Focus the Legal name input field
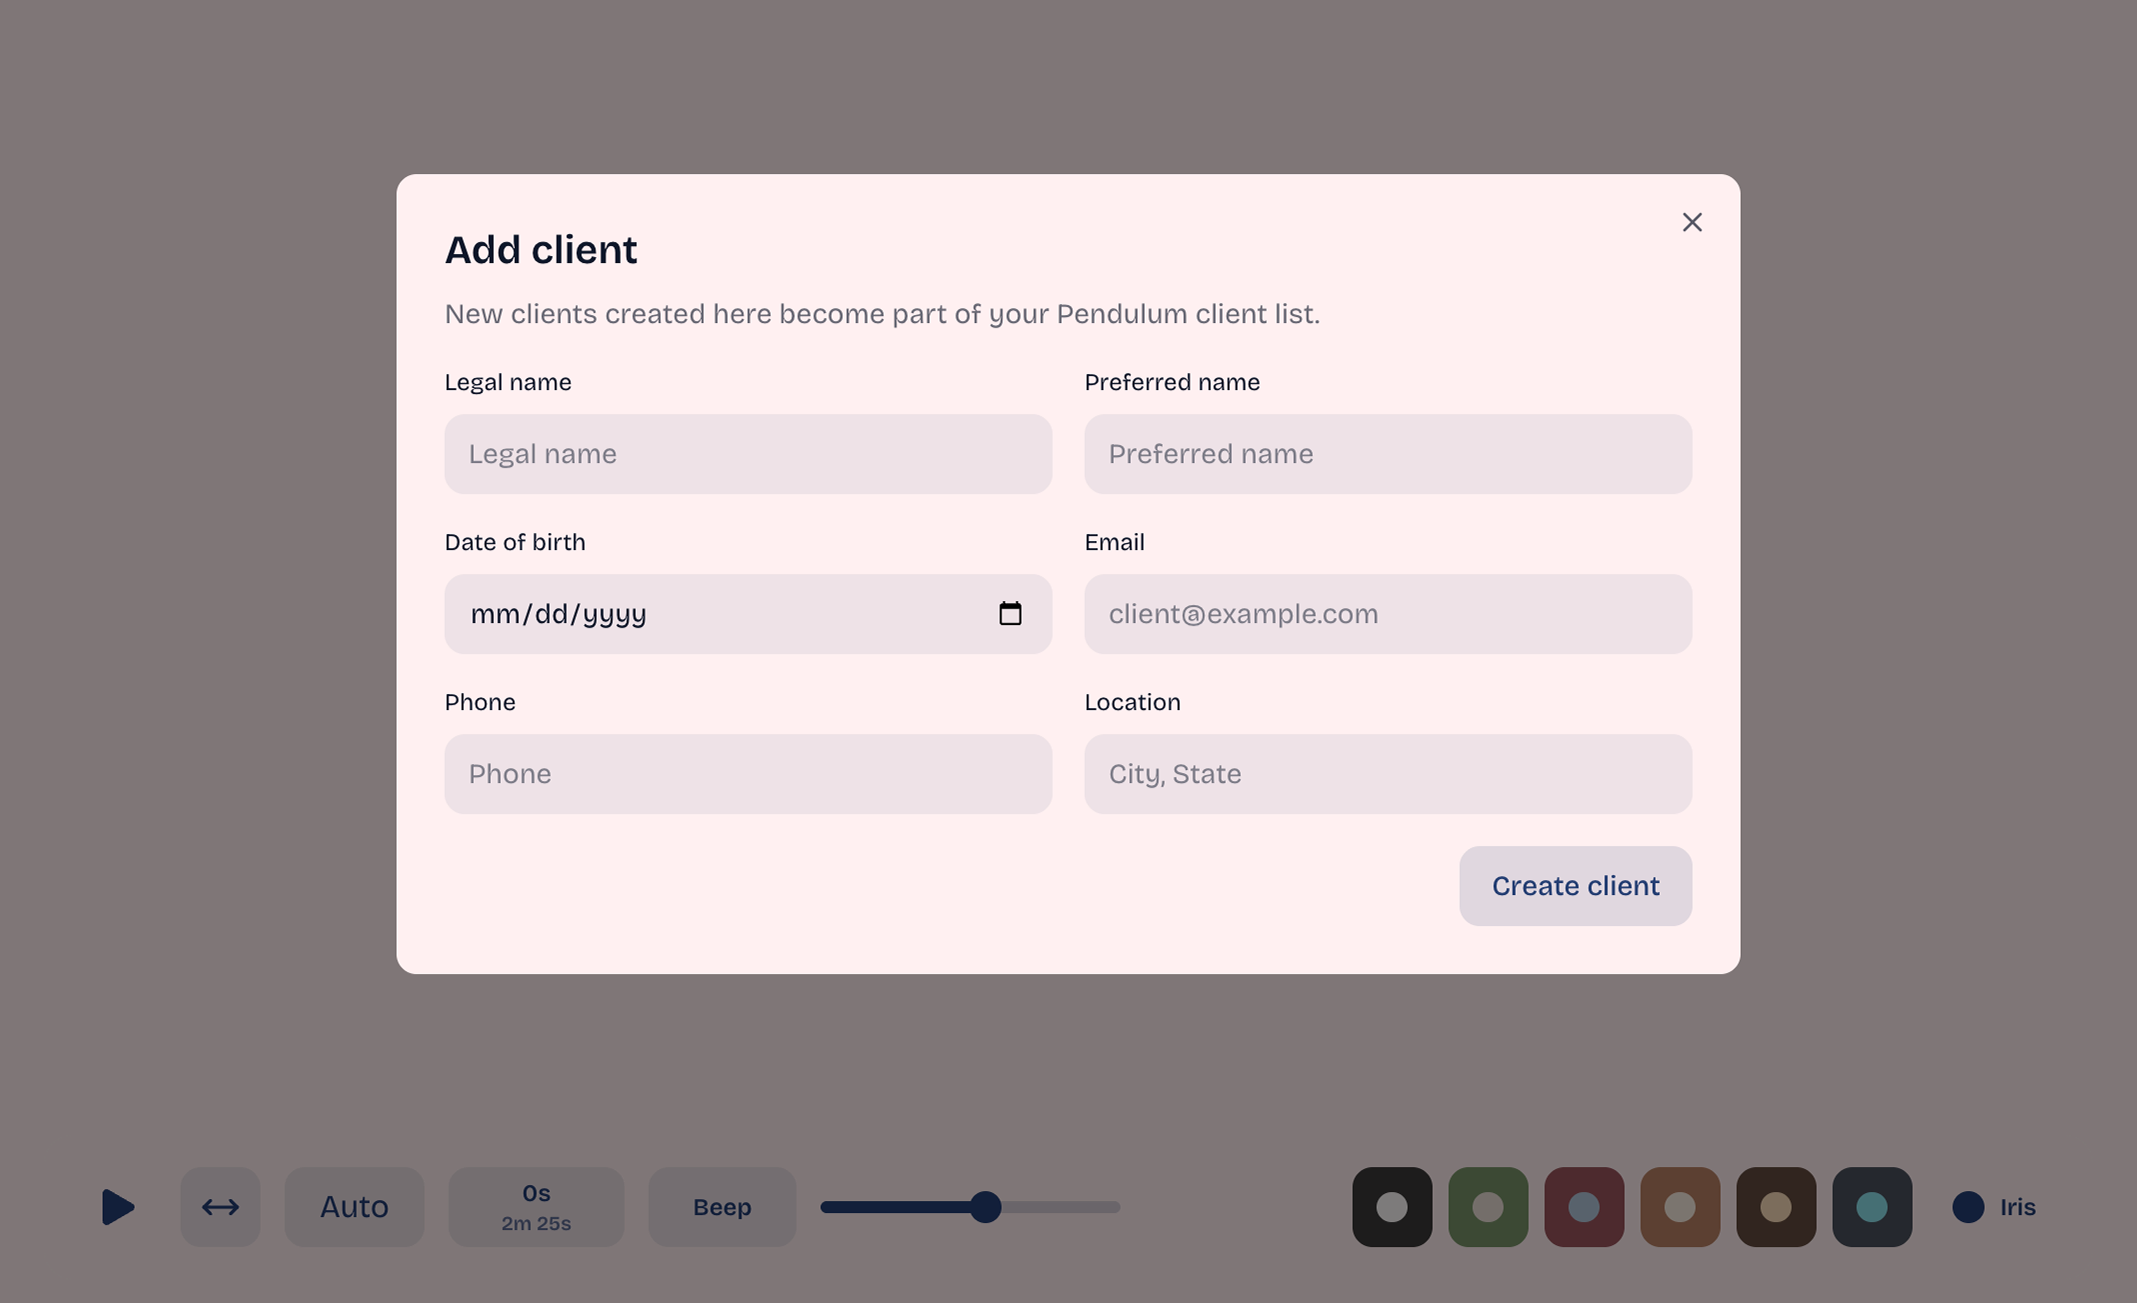The image size is (2138, 1304). click(x=748, y=454)
